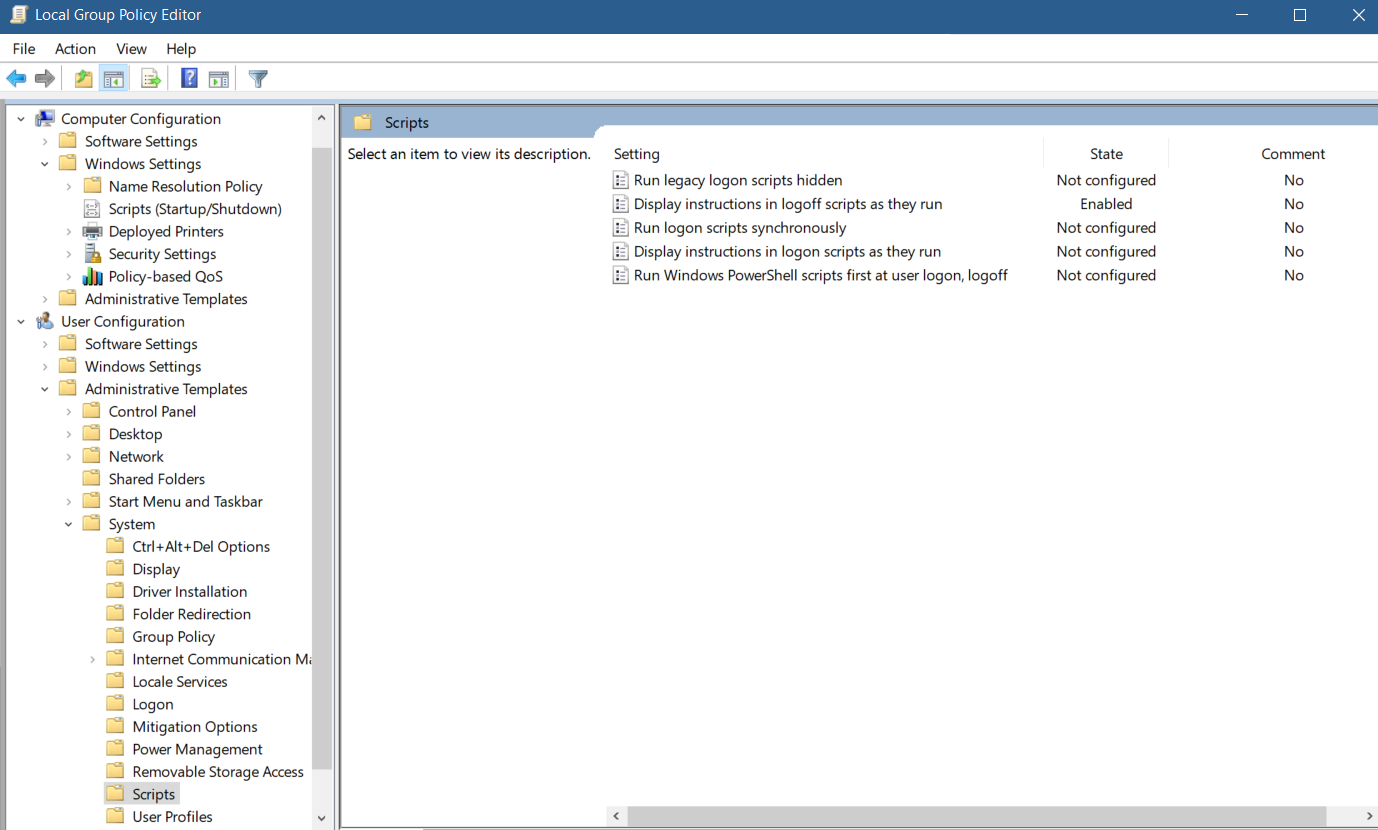Click the vertical scrollbar down arrow

click(x=321, y=818)
